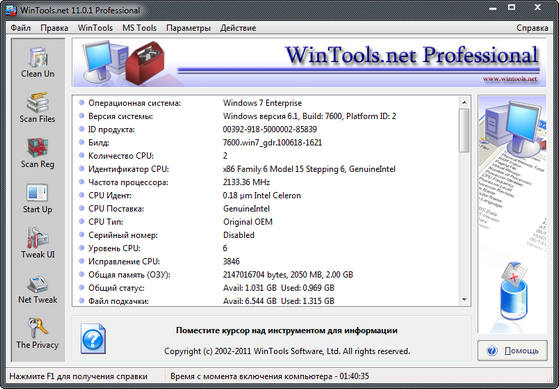The height and width of the screenshot is (389, 559).
Task: Click the info list scrollbar up arrow
Action: pos(464,103)
